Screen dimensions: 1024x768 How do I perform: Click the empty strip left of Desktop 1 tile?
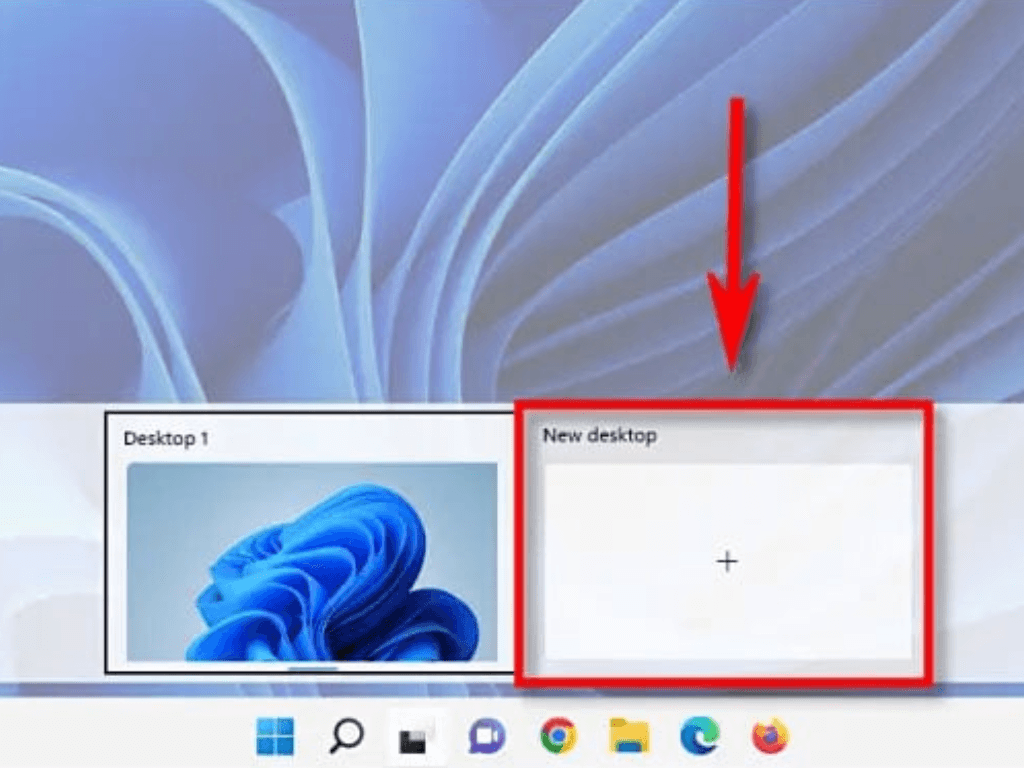click(x=52, y=540)
